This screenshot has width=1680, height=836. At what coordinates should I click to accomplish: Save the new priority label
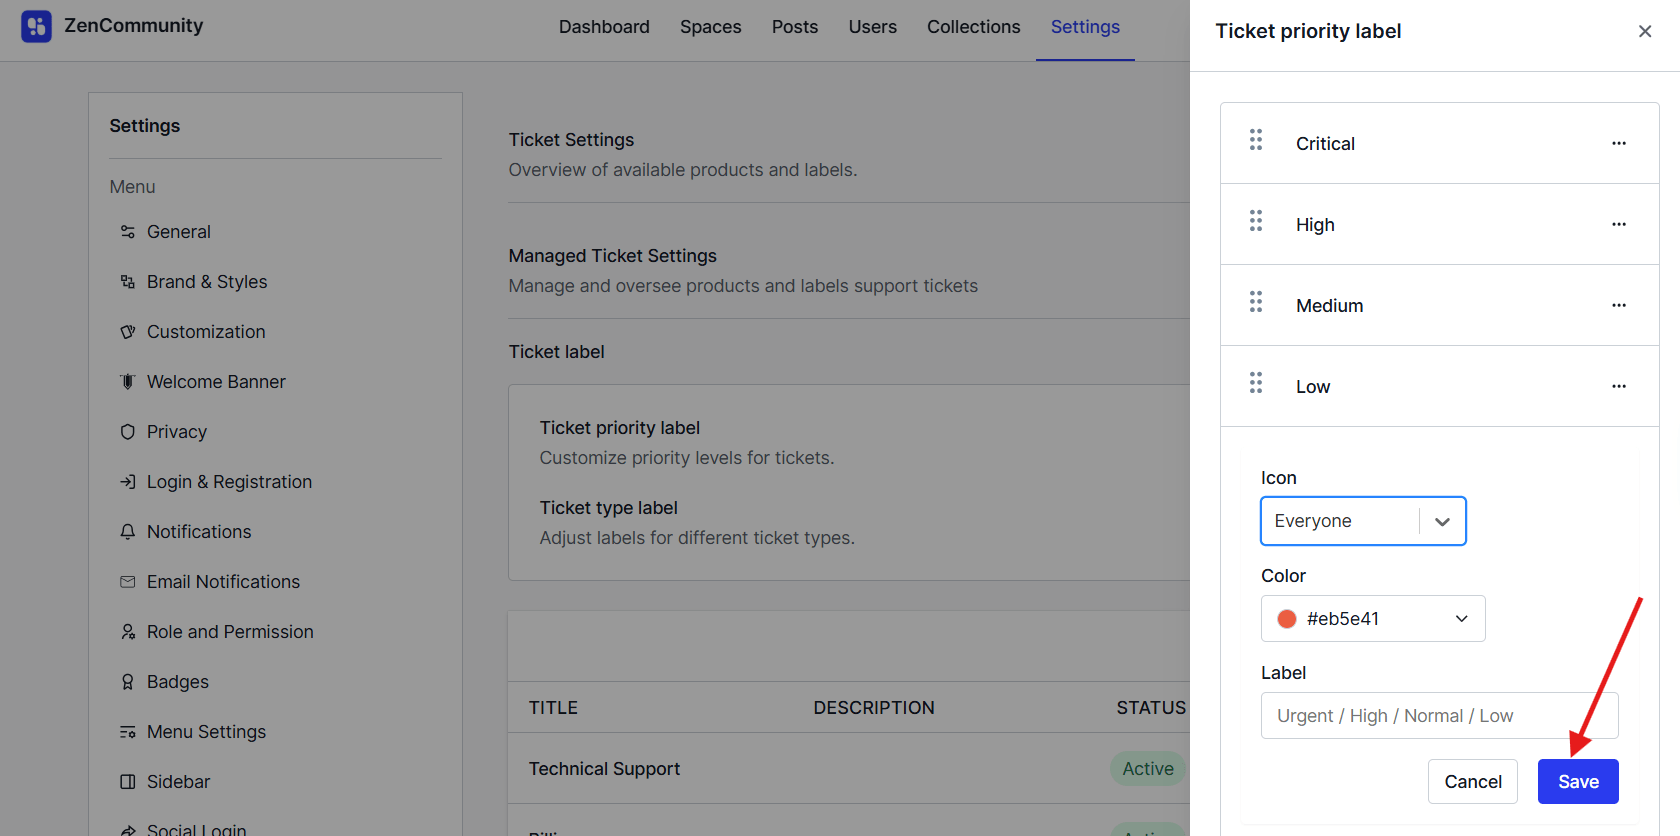(1578, 782)
